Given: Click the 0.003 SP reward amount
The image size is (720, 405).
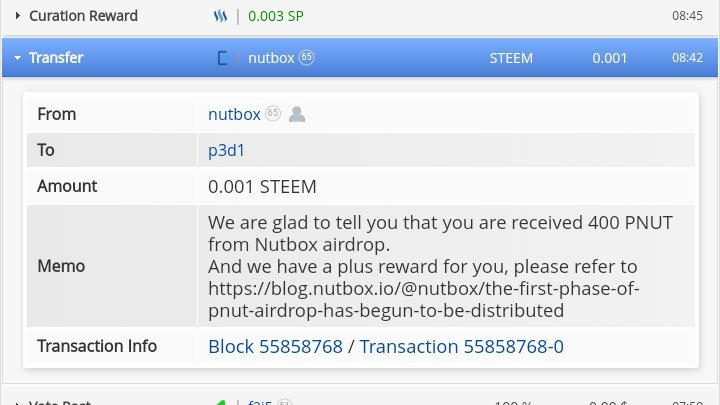Looking at the screenshot, I should pos(276,17).
